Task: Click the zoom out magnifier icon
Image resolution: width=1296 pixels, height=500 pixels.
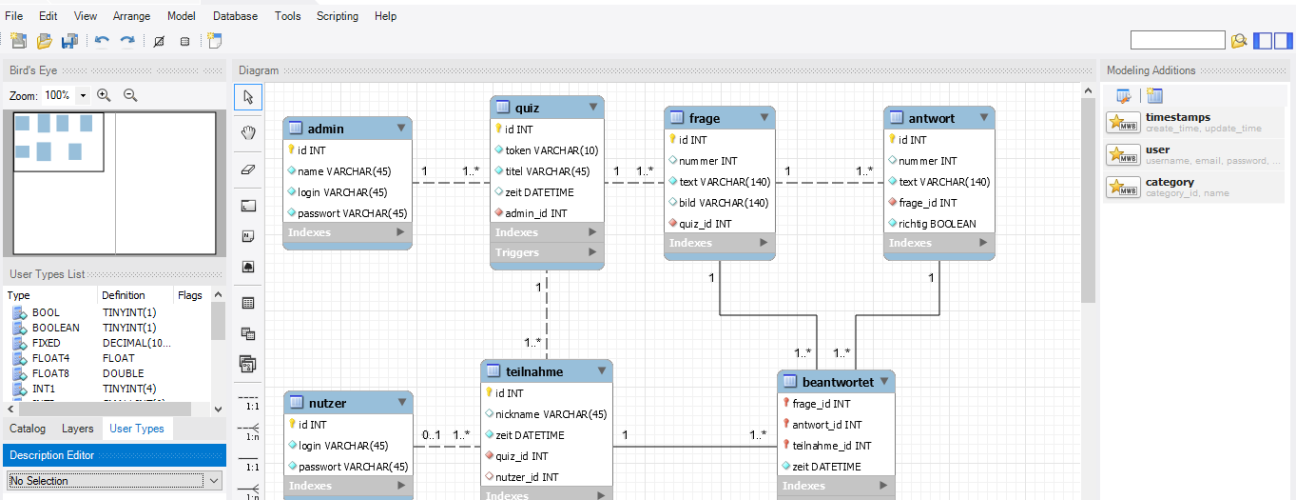Action: (x=130, y=95)
